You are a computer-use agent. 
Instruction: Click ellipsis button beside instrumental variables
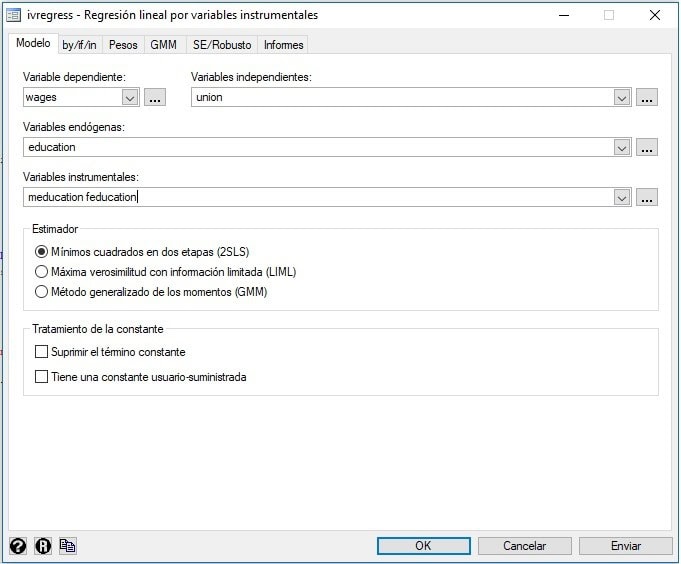(647, 197)
